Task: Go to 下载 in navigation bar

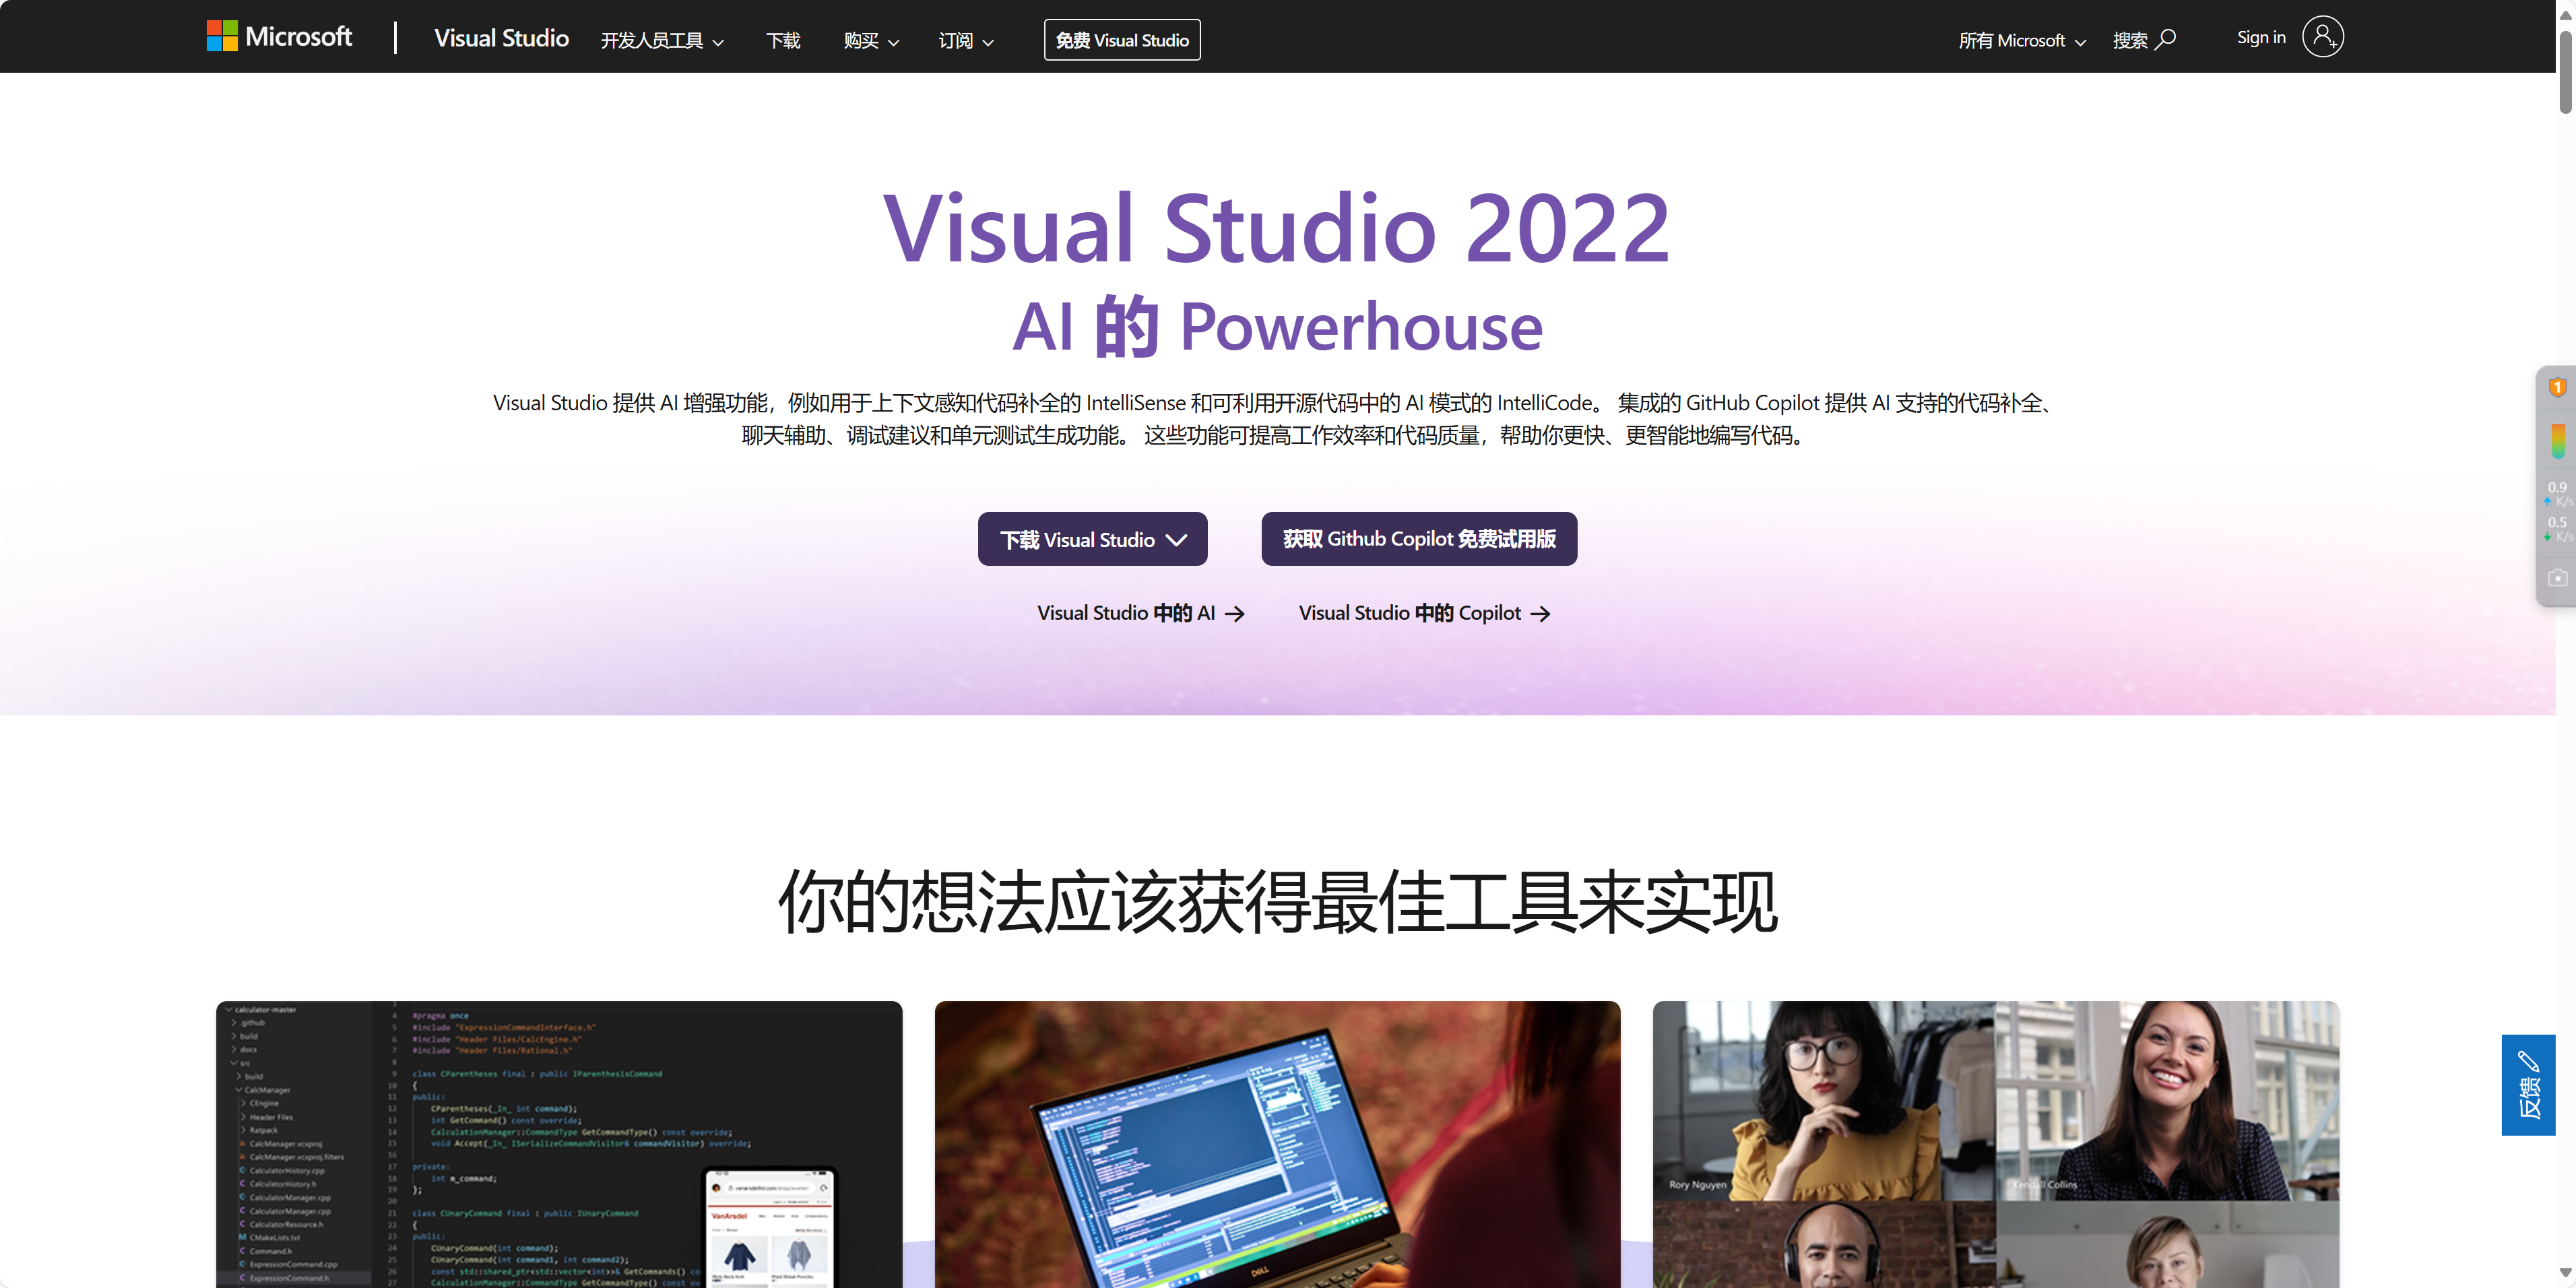Action: click(x=783, y=41)
